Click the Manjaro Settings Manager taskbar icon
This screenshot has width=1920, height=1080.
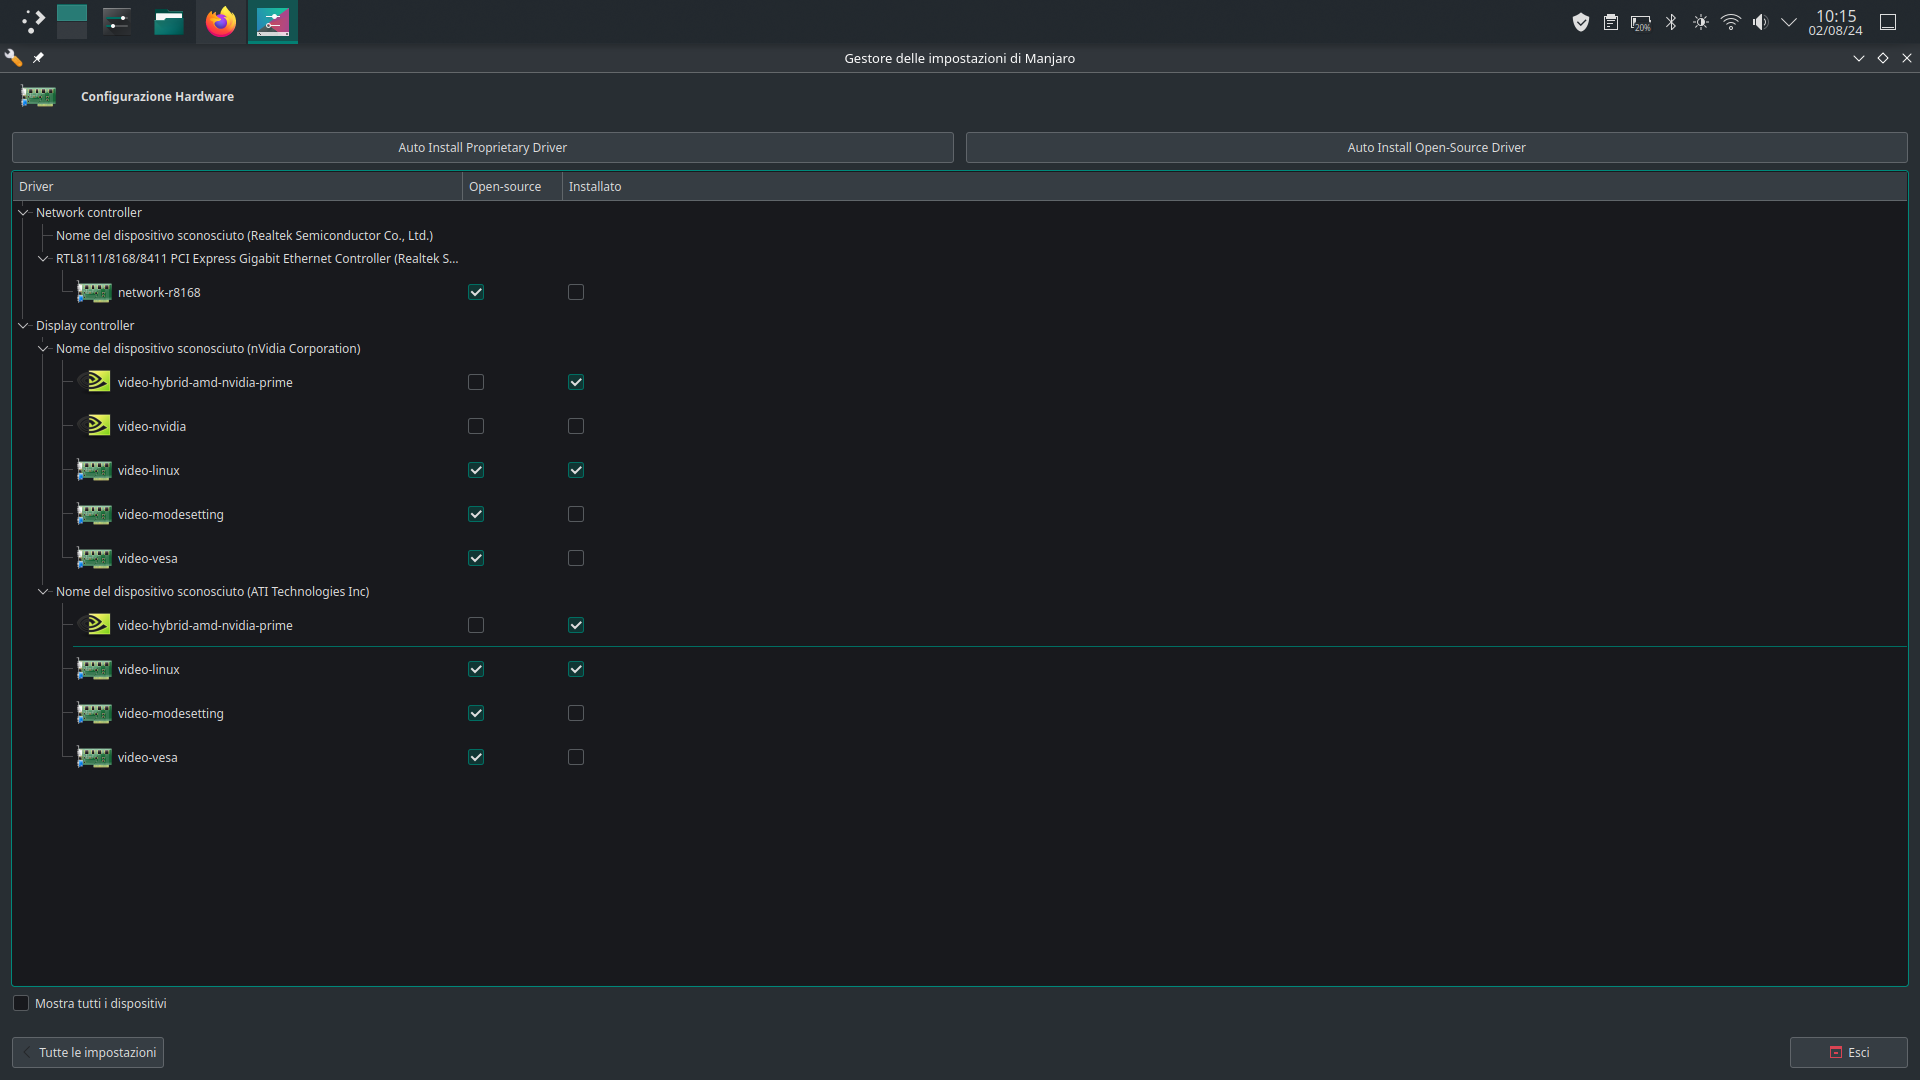(x=272, y=21)
